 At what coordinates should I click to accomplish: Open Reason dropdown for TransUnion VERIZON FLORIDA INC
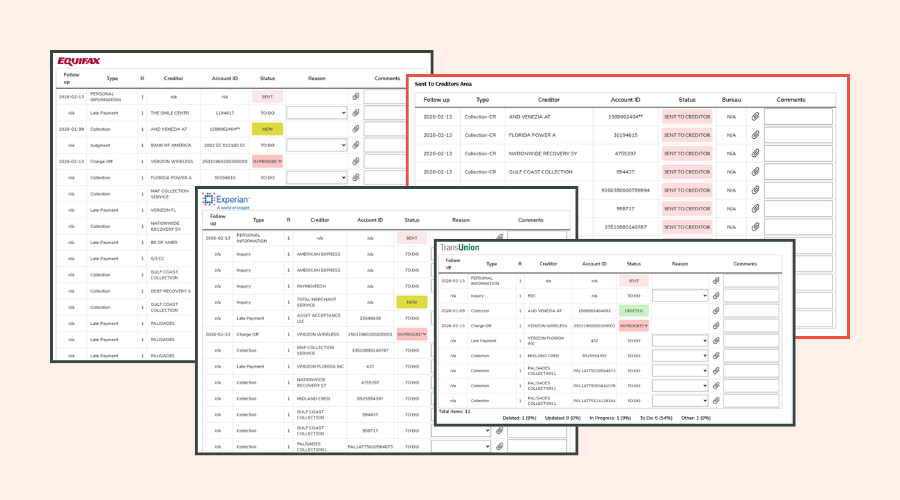tap(680, 340)
